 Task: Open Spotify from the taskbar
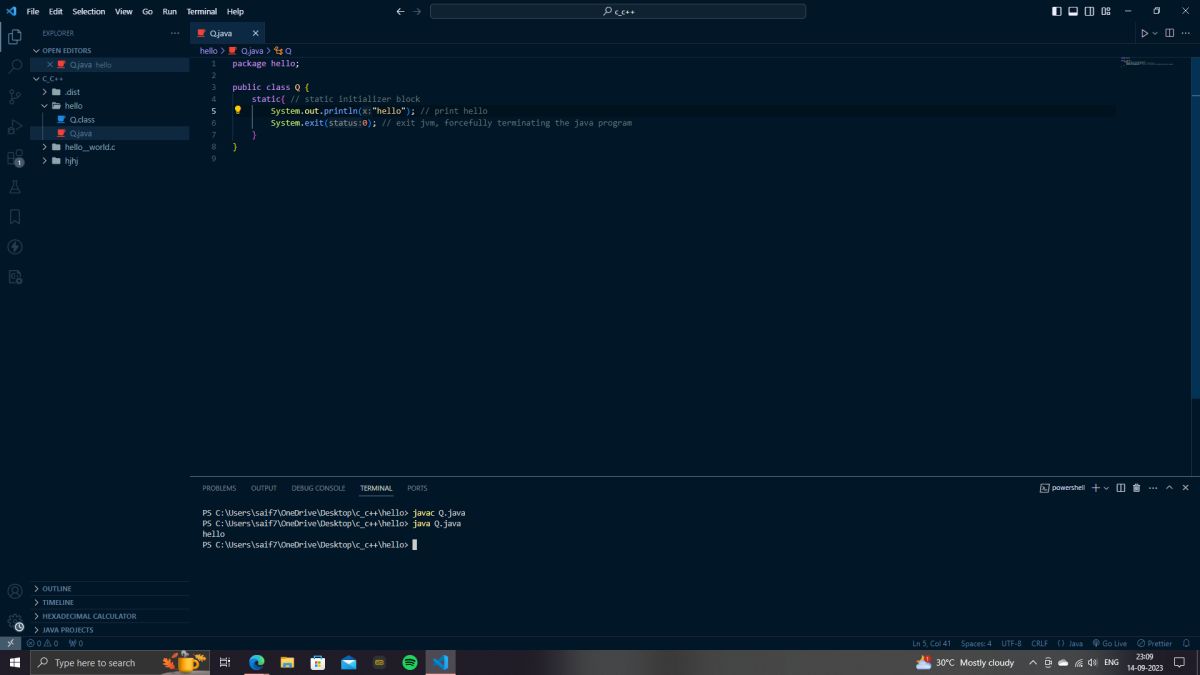click(410, 662)
